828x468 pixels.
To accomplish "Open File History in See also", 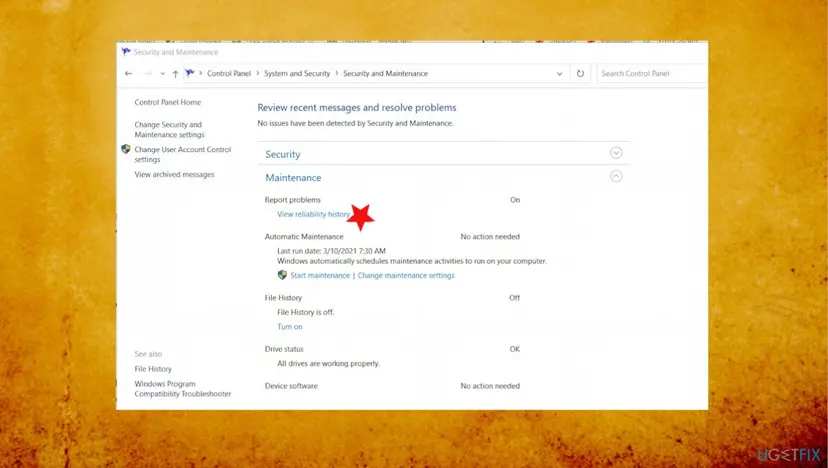I will (x=153, y=369).
